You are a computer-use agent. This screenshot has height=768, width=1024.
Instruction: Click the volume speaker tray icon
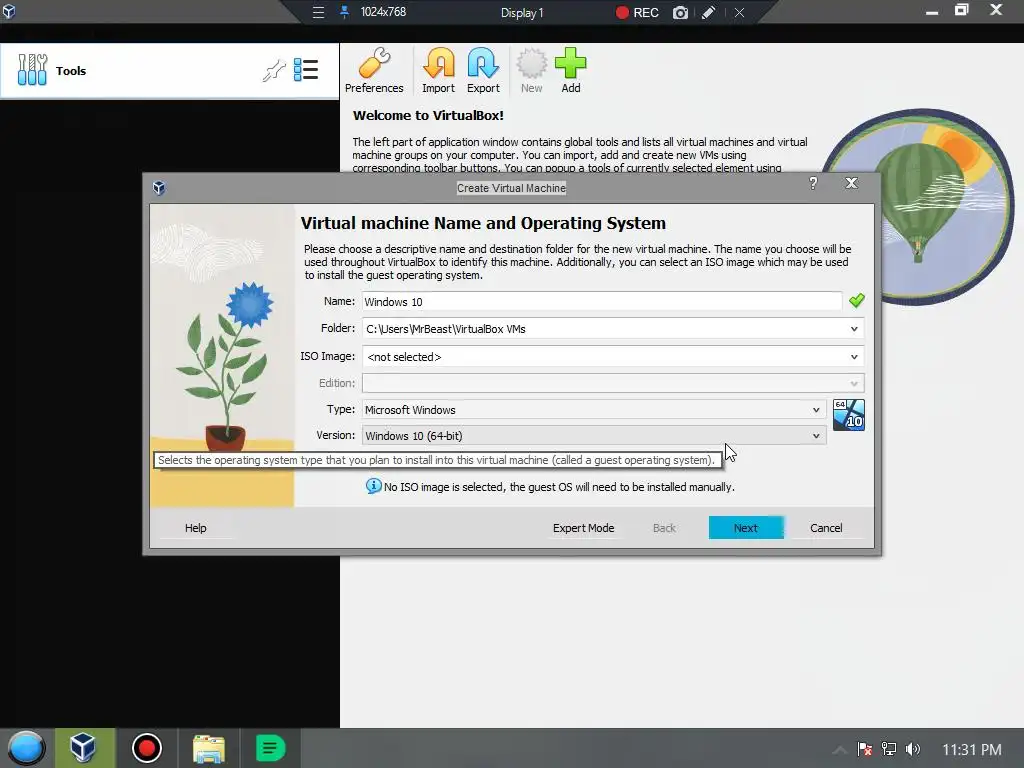tap(912, 749)
